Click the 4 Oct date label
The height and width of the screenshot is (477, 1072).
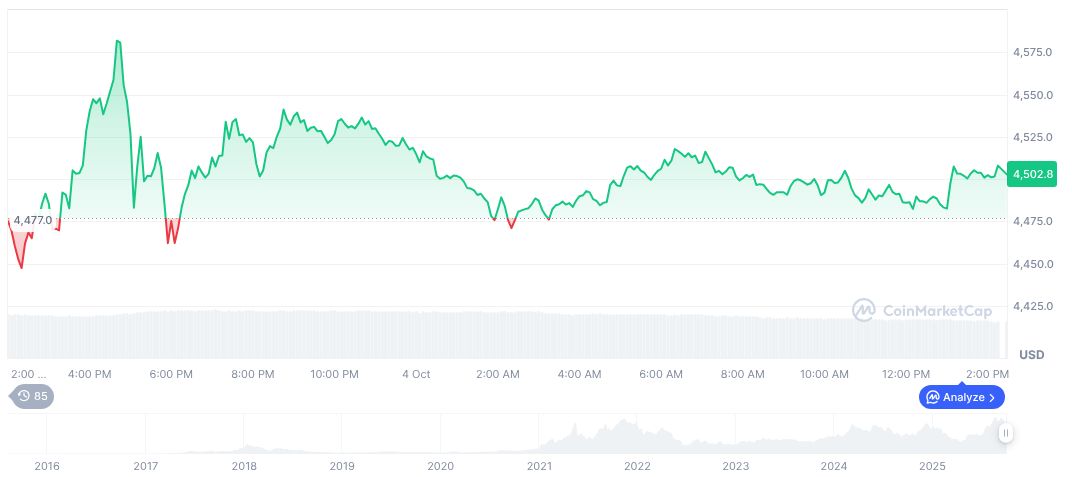pyautogui.click(x=416, y=374)
